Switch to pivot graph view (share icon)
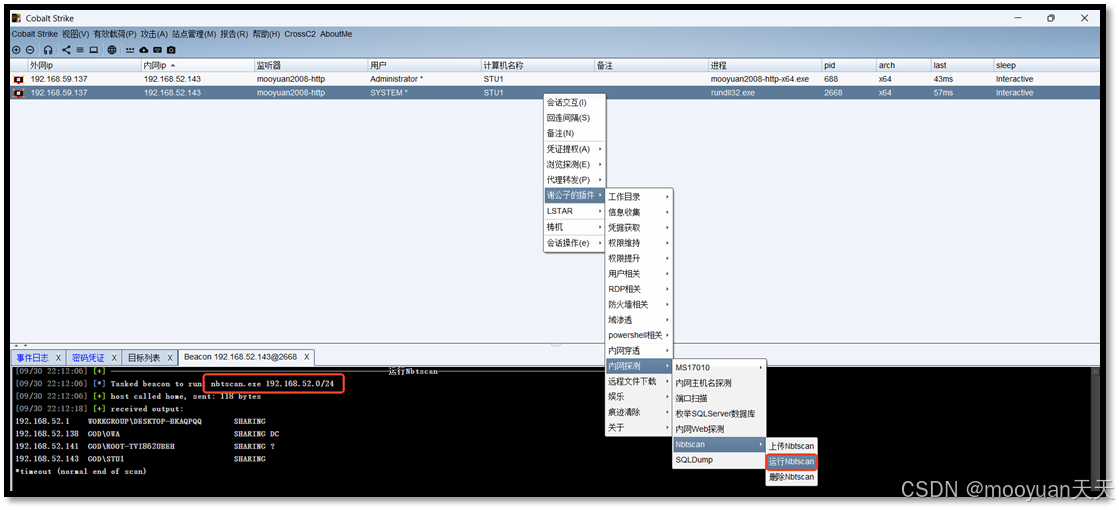The image size is (1119, 510). (x=66, y=50)
